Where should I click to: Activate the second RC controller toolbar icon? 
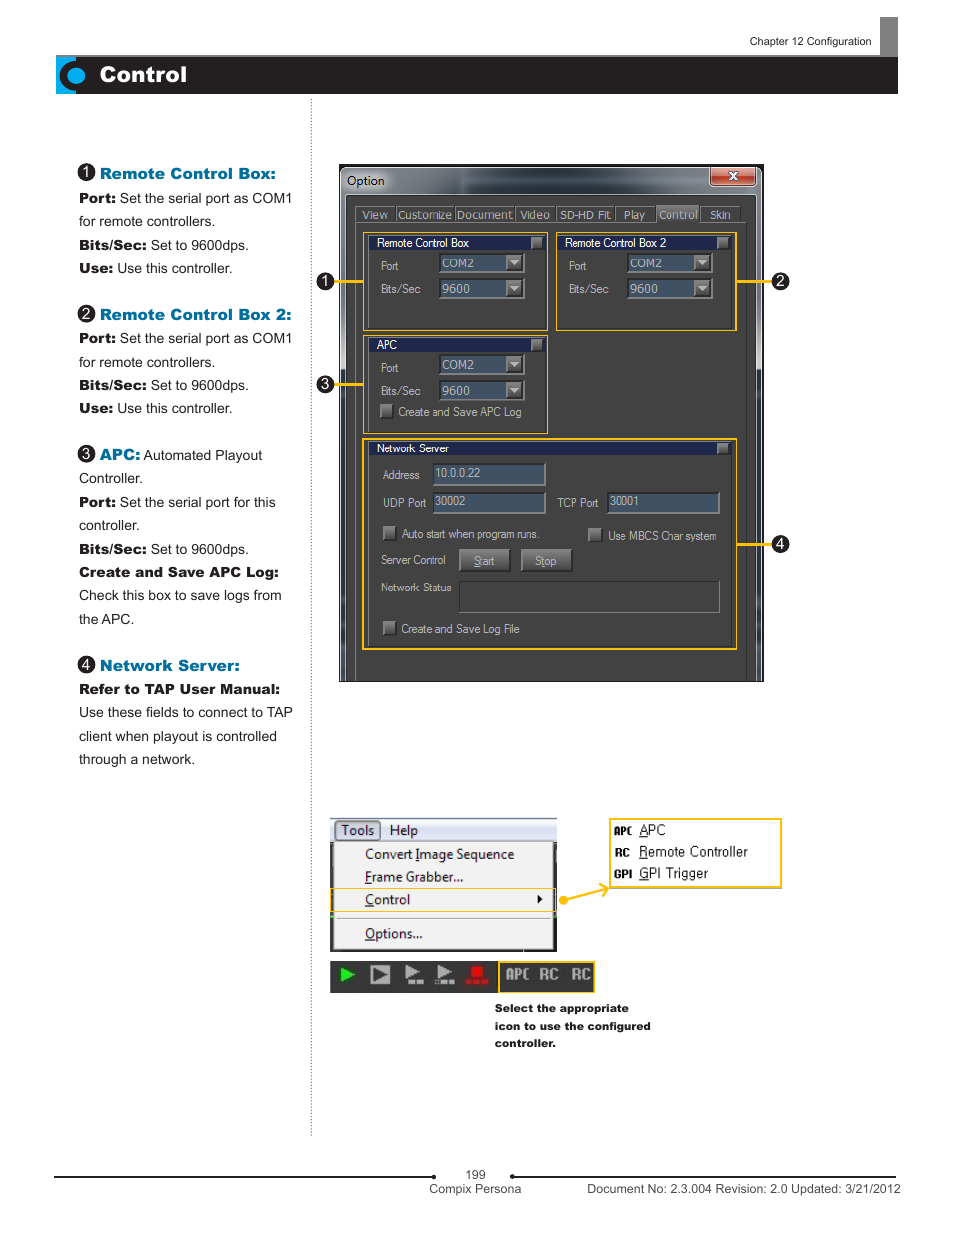(581, 974)
